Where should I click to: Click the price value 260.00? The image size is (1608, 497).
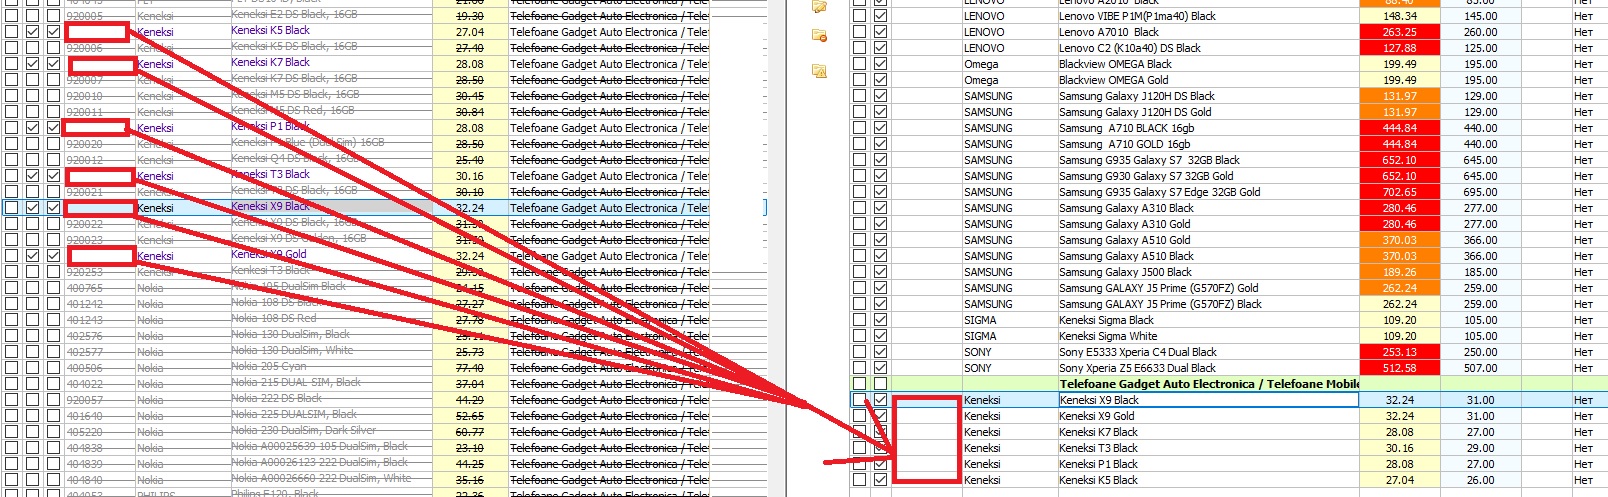pos(1481,32)
